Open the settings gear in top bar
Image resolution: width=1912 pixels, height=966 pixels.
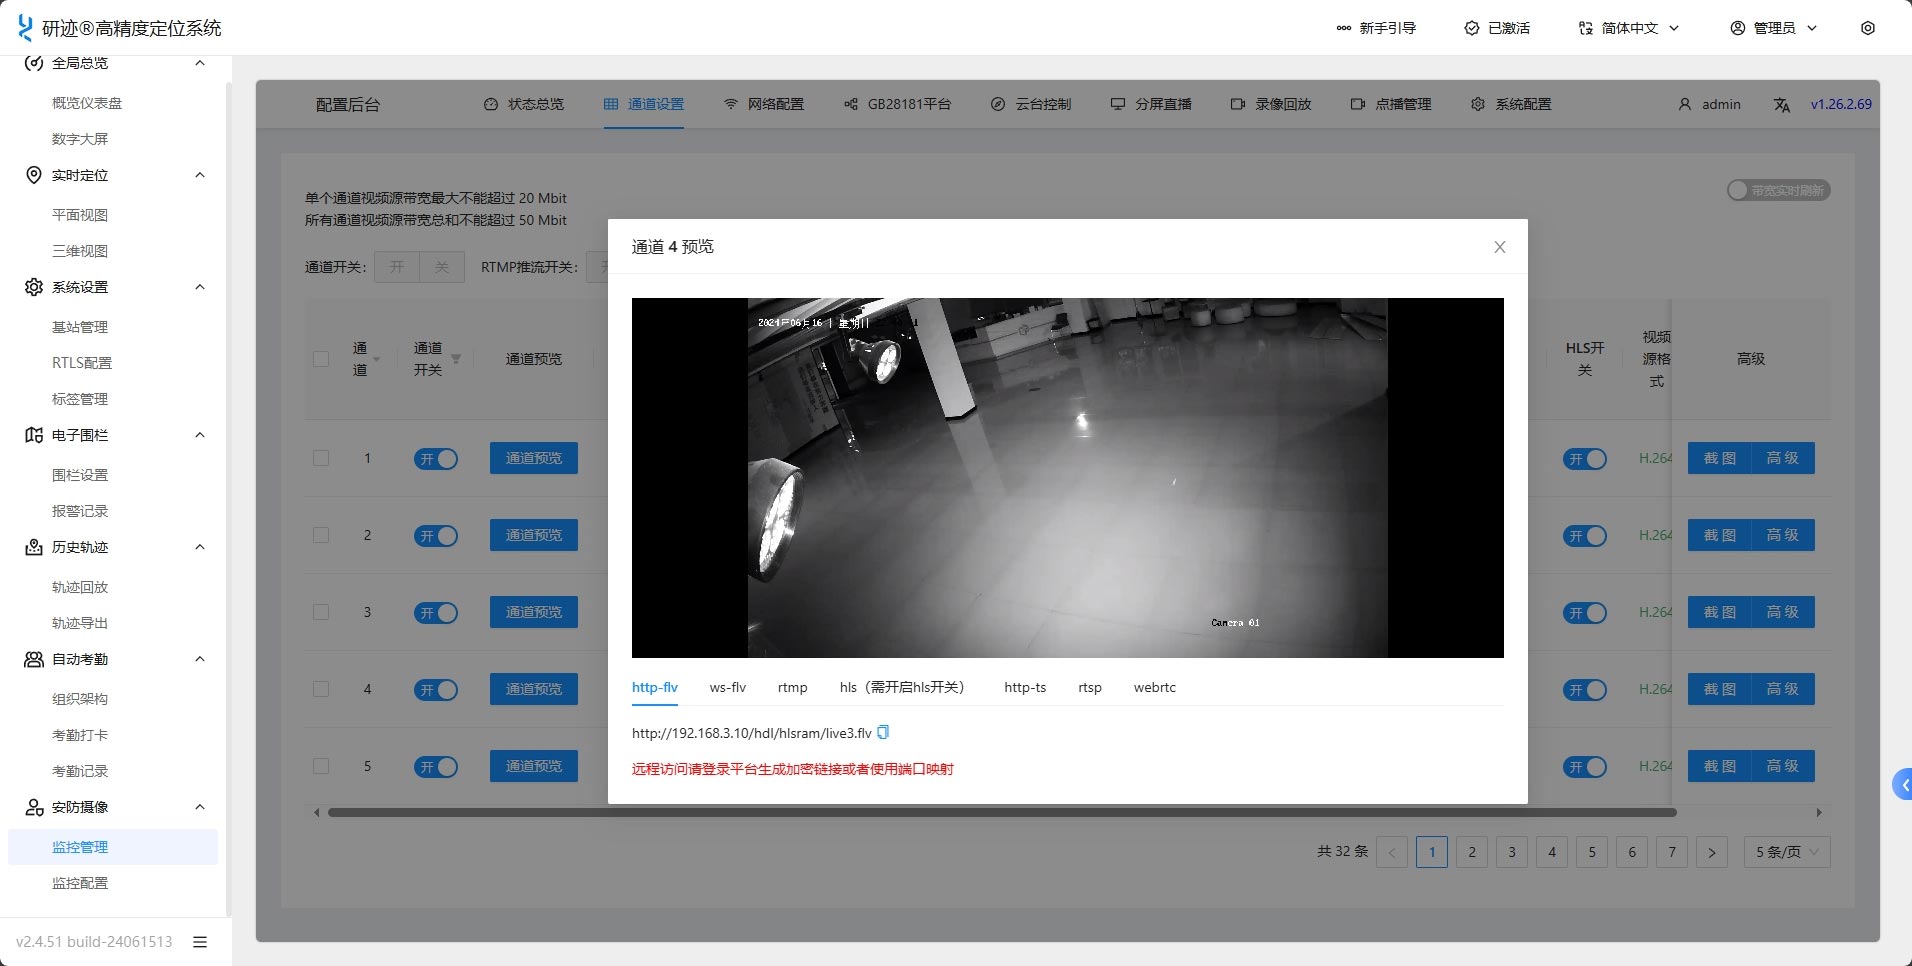point(1867,28)
